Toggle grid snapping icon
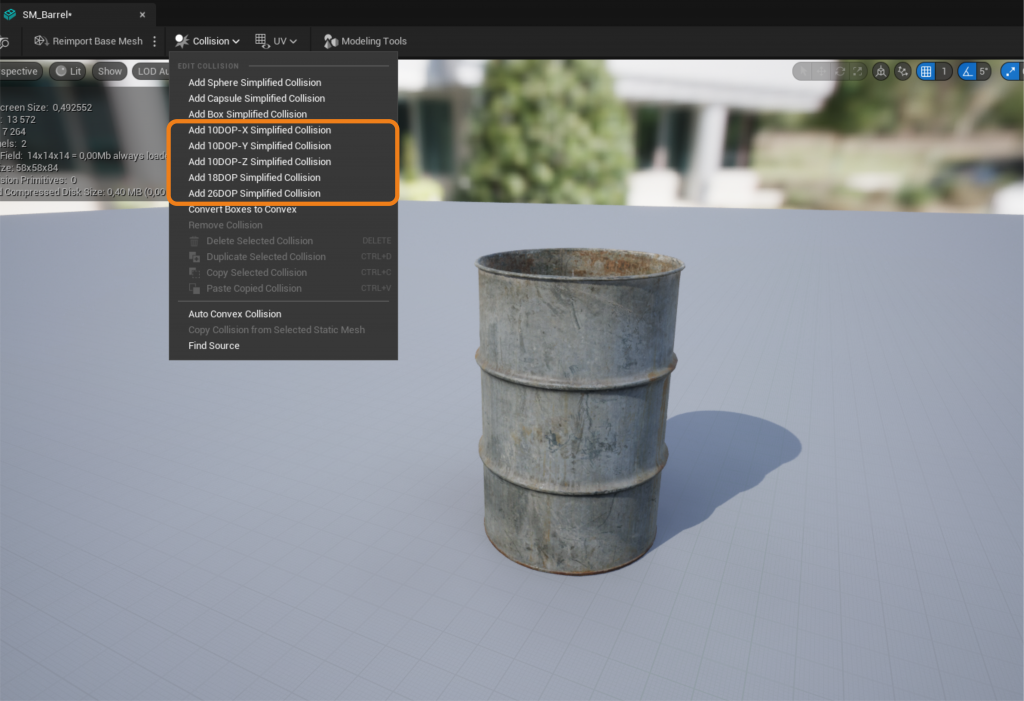Screen dimensions: 1024x701 click(x=926, y=71)
